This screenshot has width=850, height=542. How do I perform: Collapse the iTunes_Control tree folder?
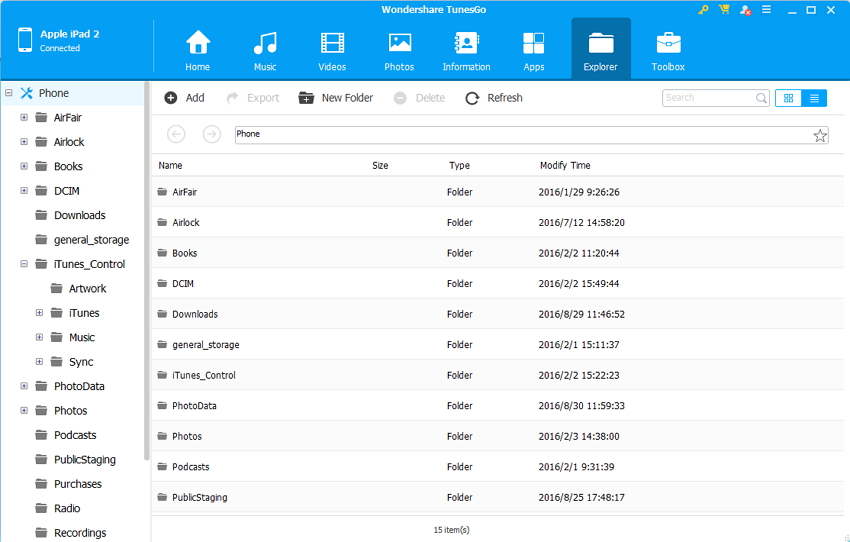24,264
